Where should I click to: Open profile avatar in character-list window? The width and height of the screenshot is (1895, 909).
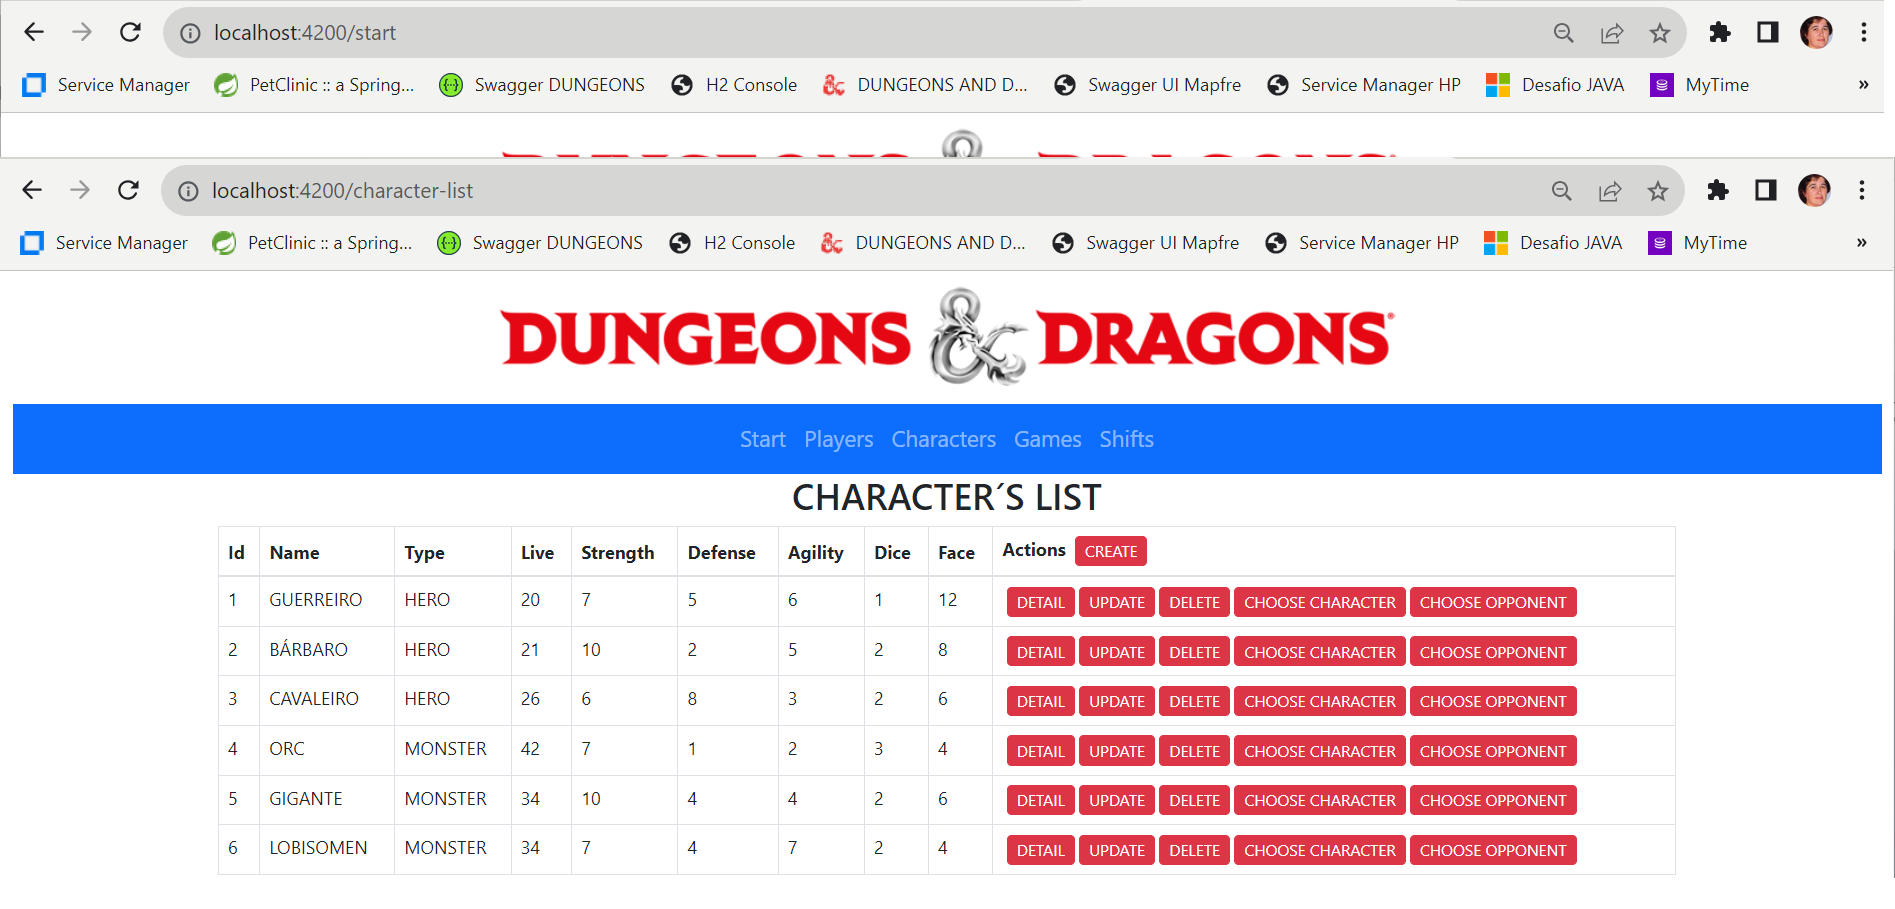pos(1814,190)
